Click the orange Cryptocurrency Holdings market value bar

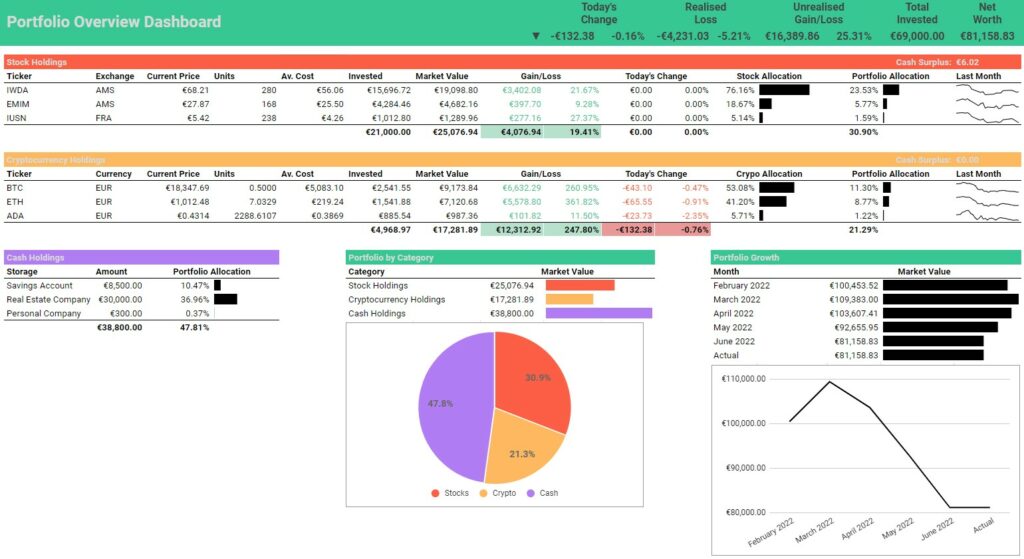click(x=569, y=300)
